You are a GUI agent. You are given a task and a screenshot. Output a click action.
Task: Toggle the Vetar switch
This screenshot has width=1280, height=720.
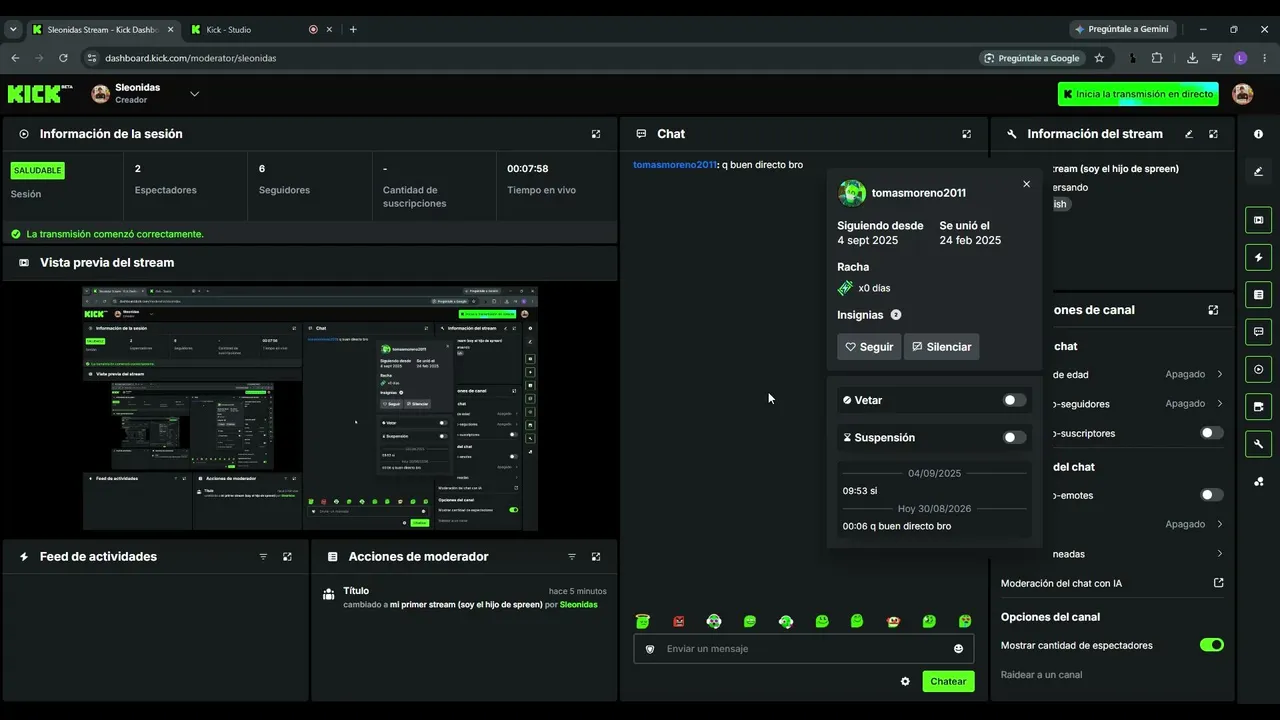pos(1015,400)
